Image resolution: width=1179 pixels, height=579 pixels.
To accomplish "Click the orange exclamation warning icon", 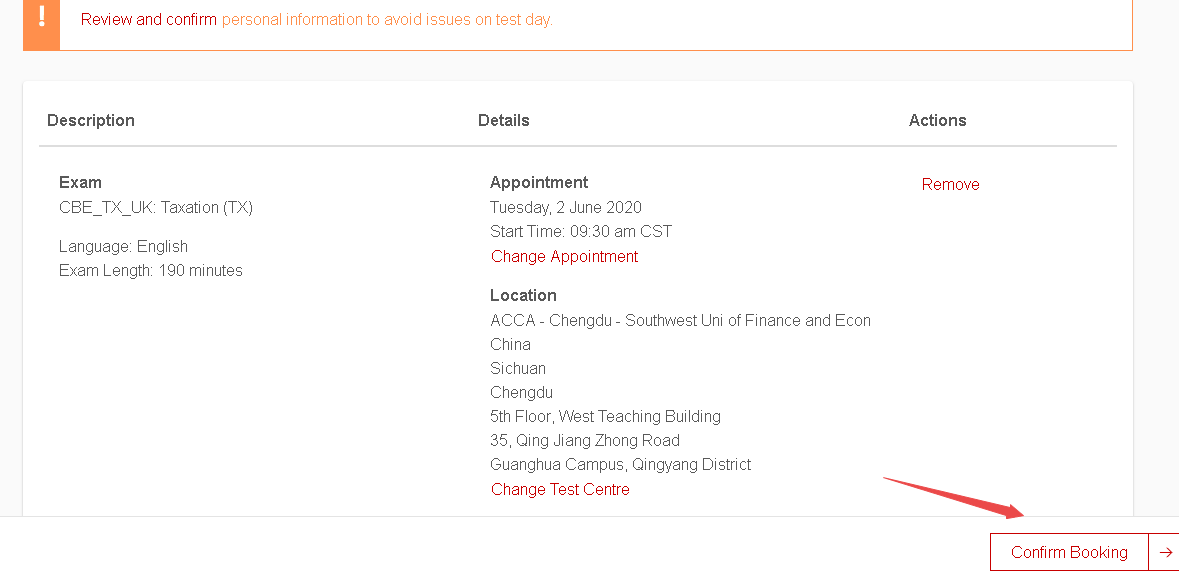I will (41, 18).
